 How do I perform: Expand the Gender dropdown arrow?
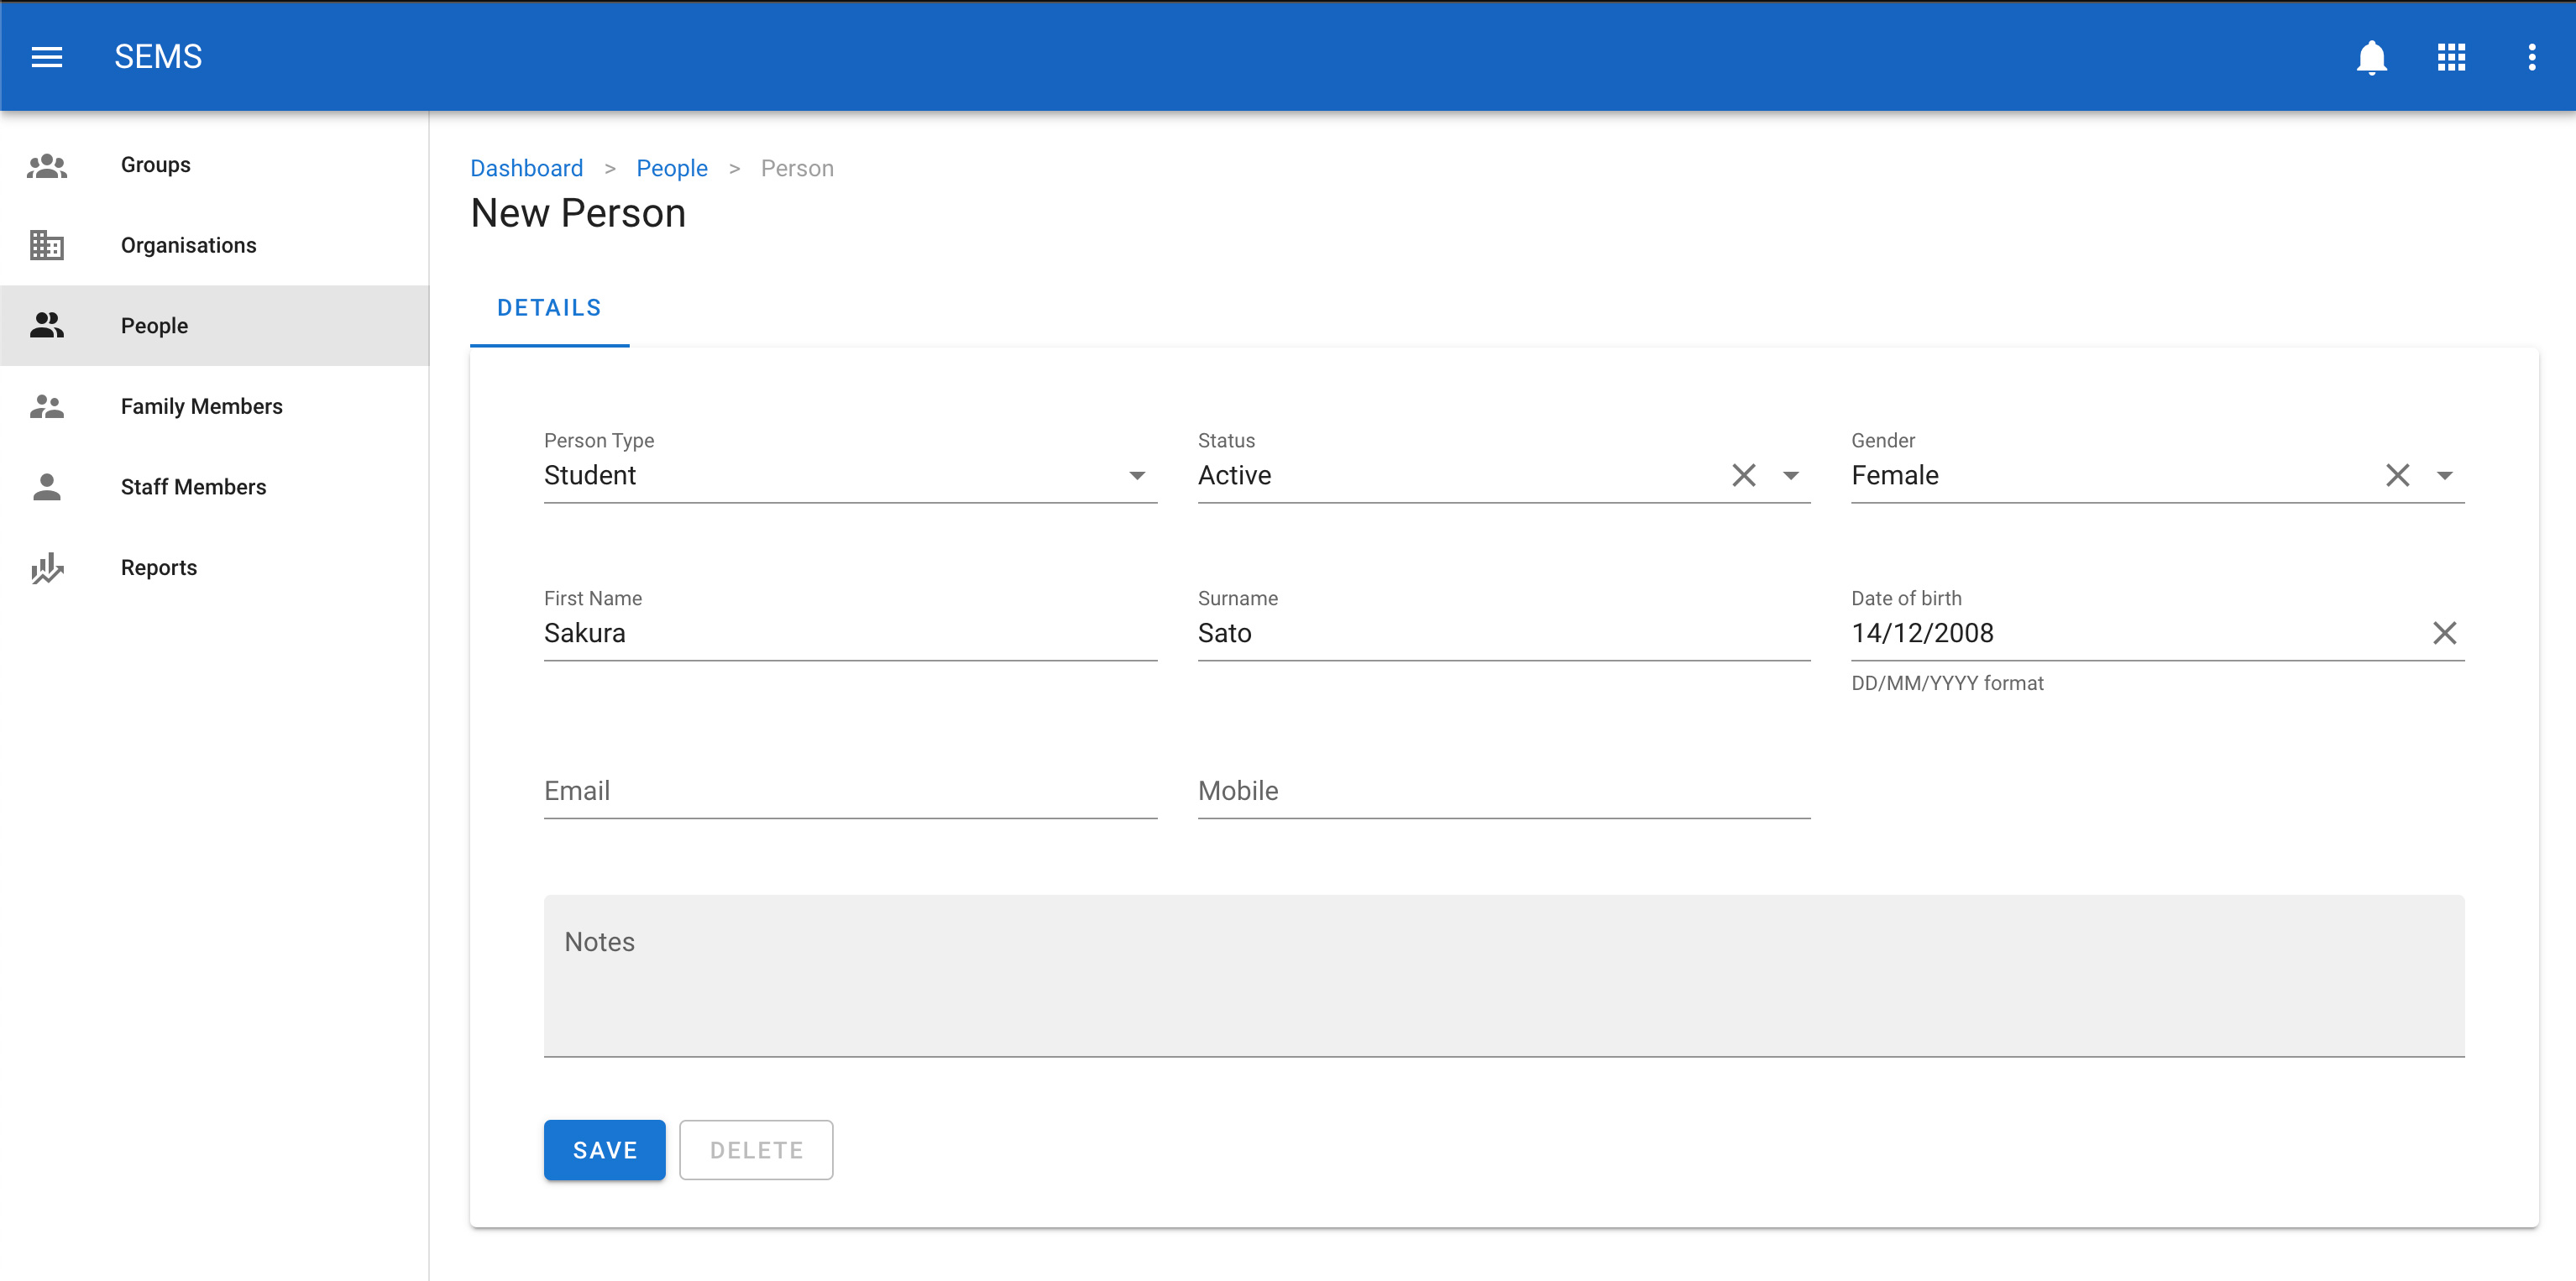(x=2444, y=475)
